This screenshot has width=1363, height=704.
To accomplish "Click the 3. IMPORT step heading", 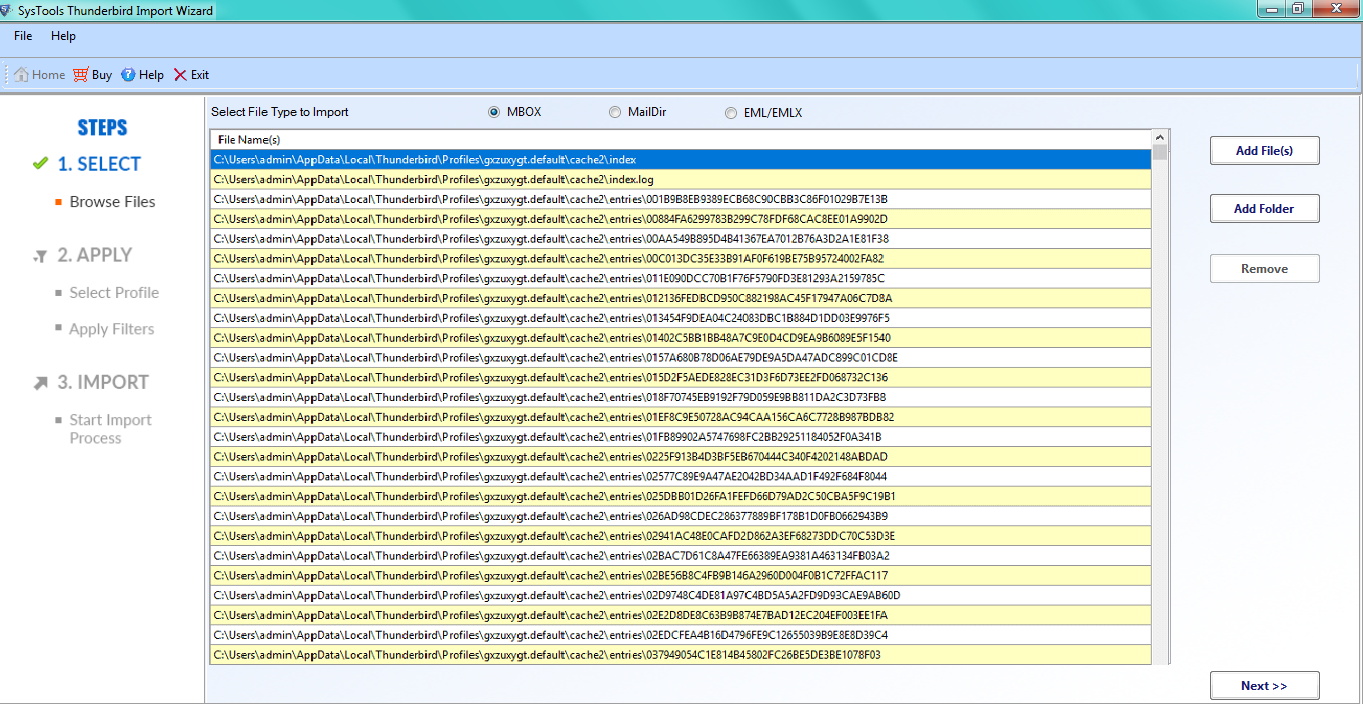I will (x=103, y=382).
